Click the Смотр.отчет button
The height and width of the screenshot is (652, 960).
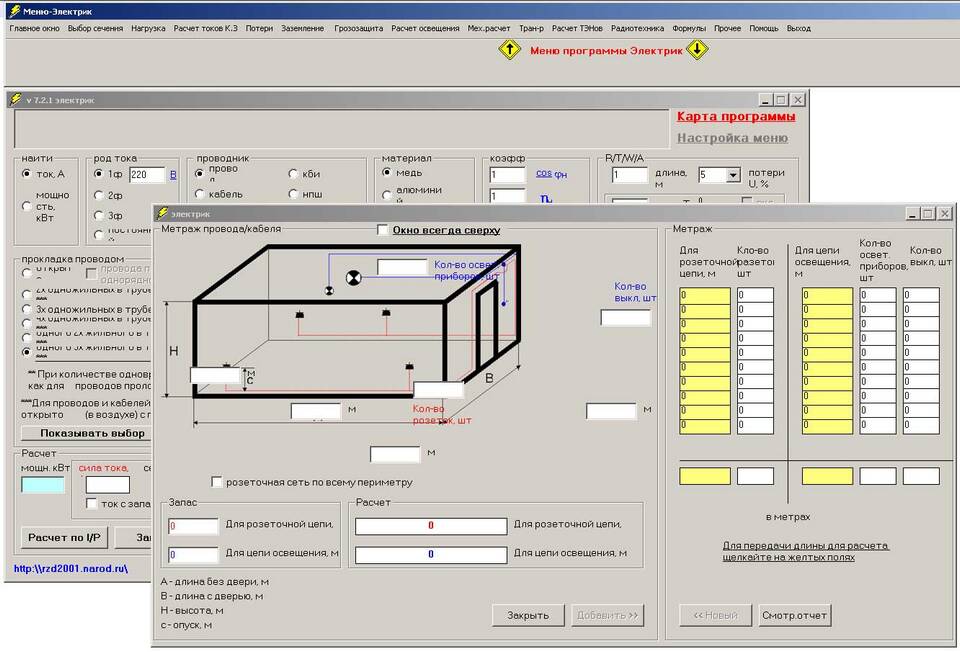(795, 615)
